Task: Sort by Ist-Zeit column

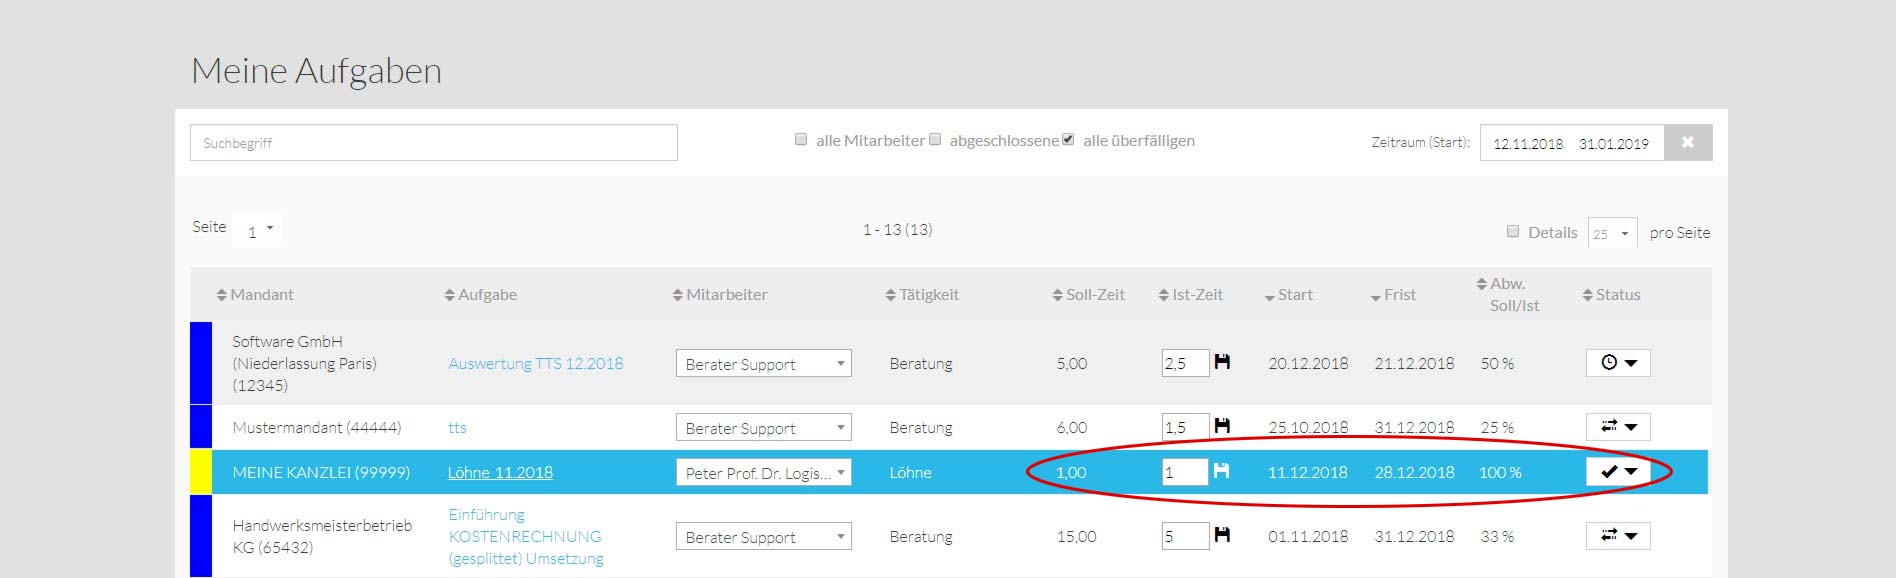Action: pyautogui.click(x=1190, y=295)
